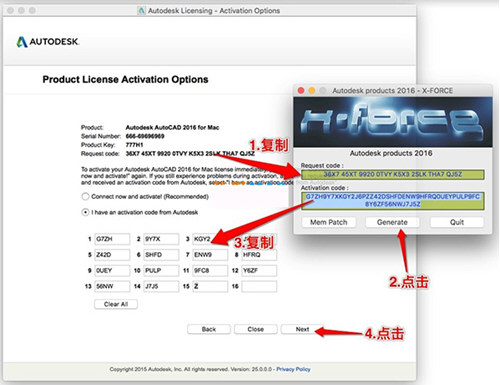Image resolution: width=500 pixels, height=385 pixels.
Task: Click activation field 2 containing 9Y7X
Action: click(x=161, y=239)
